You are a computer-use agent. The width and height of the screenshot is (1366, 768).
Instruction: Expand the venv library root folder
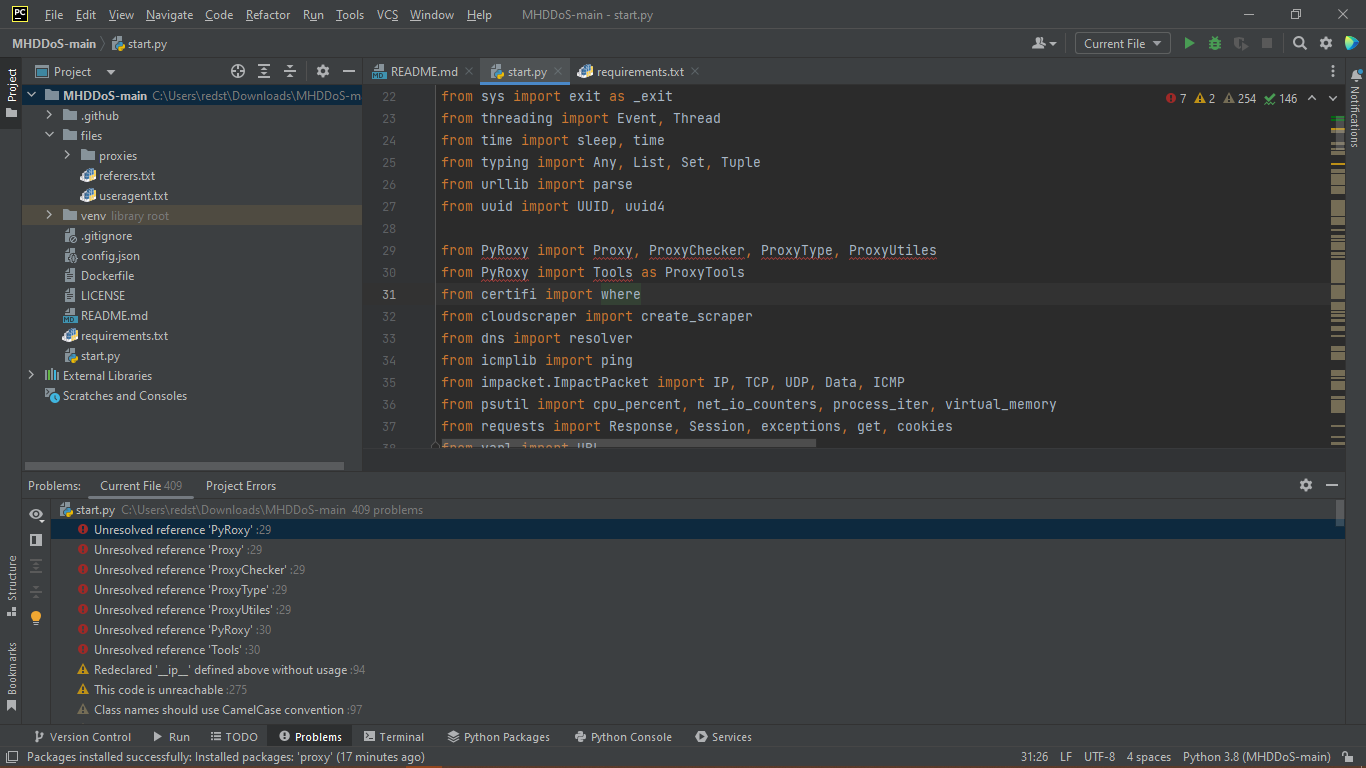[x=50, y=216]
